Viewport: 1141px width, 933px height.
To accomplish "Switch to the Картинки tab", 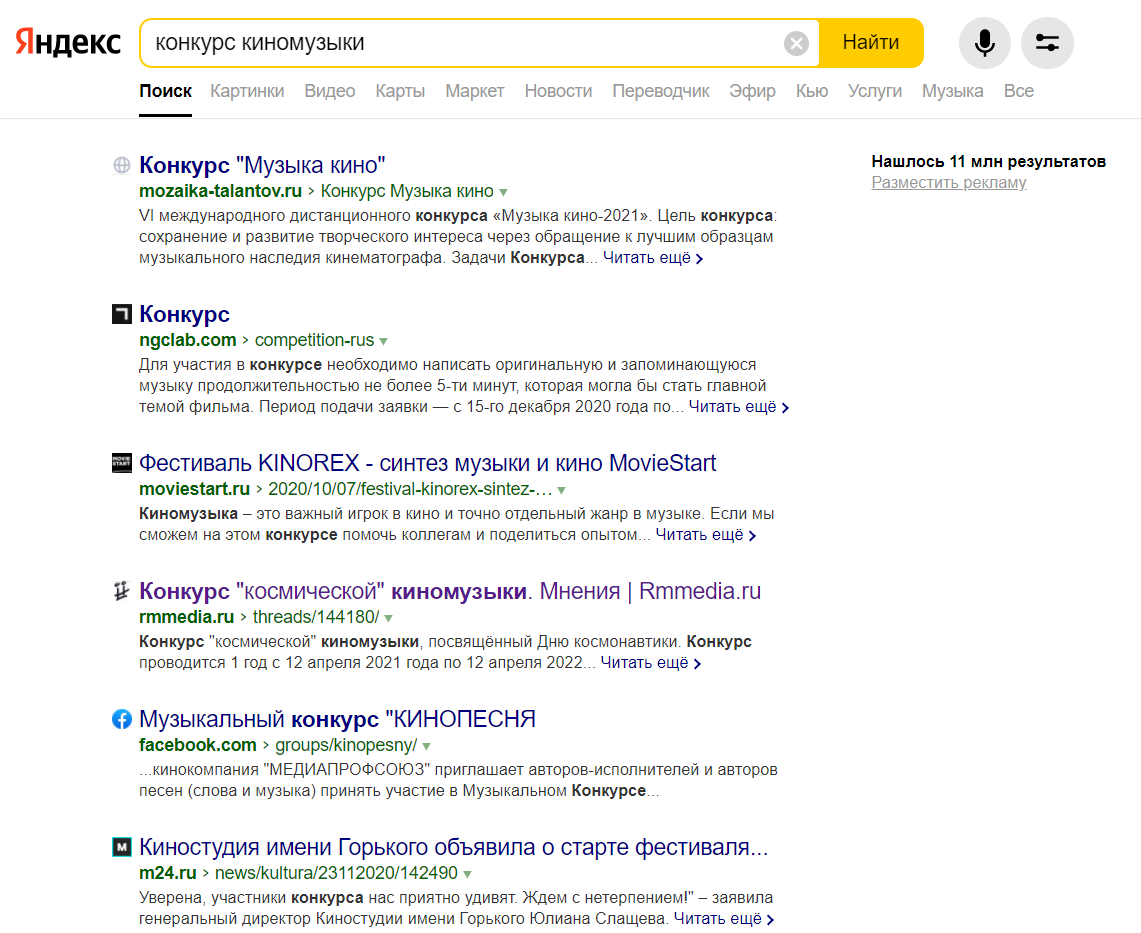I will 247,91.
